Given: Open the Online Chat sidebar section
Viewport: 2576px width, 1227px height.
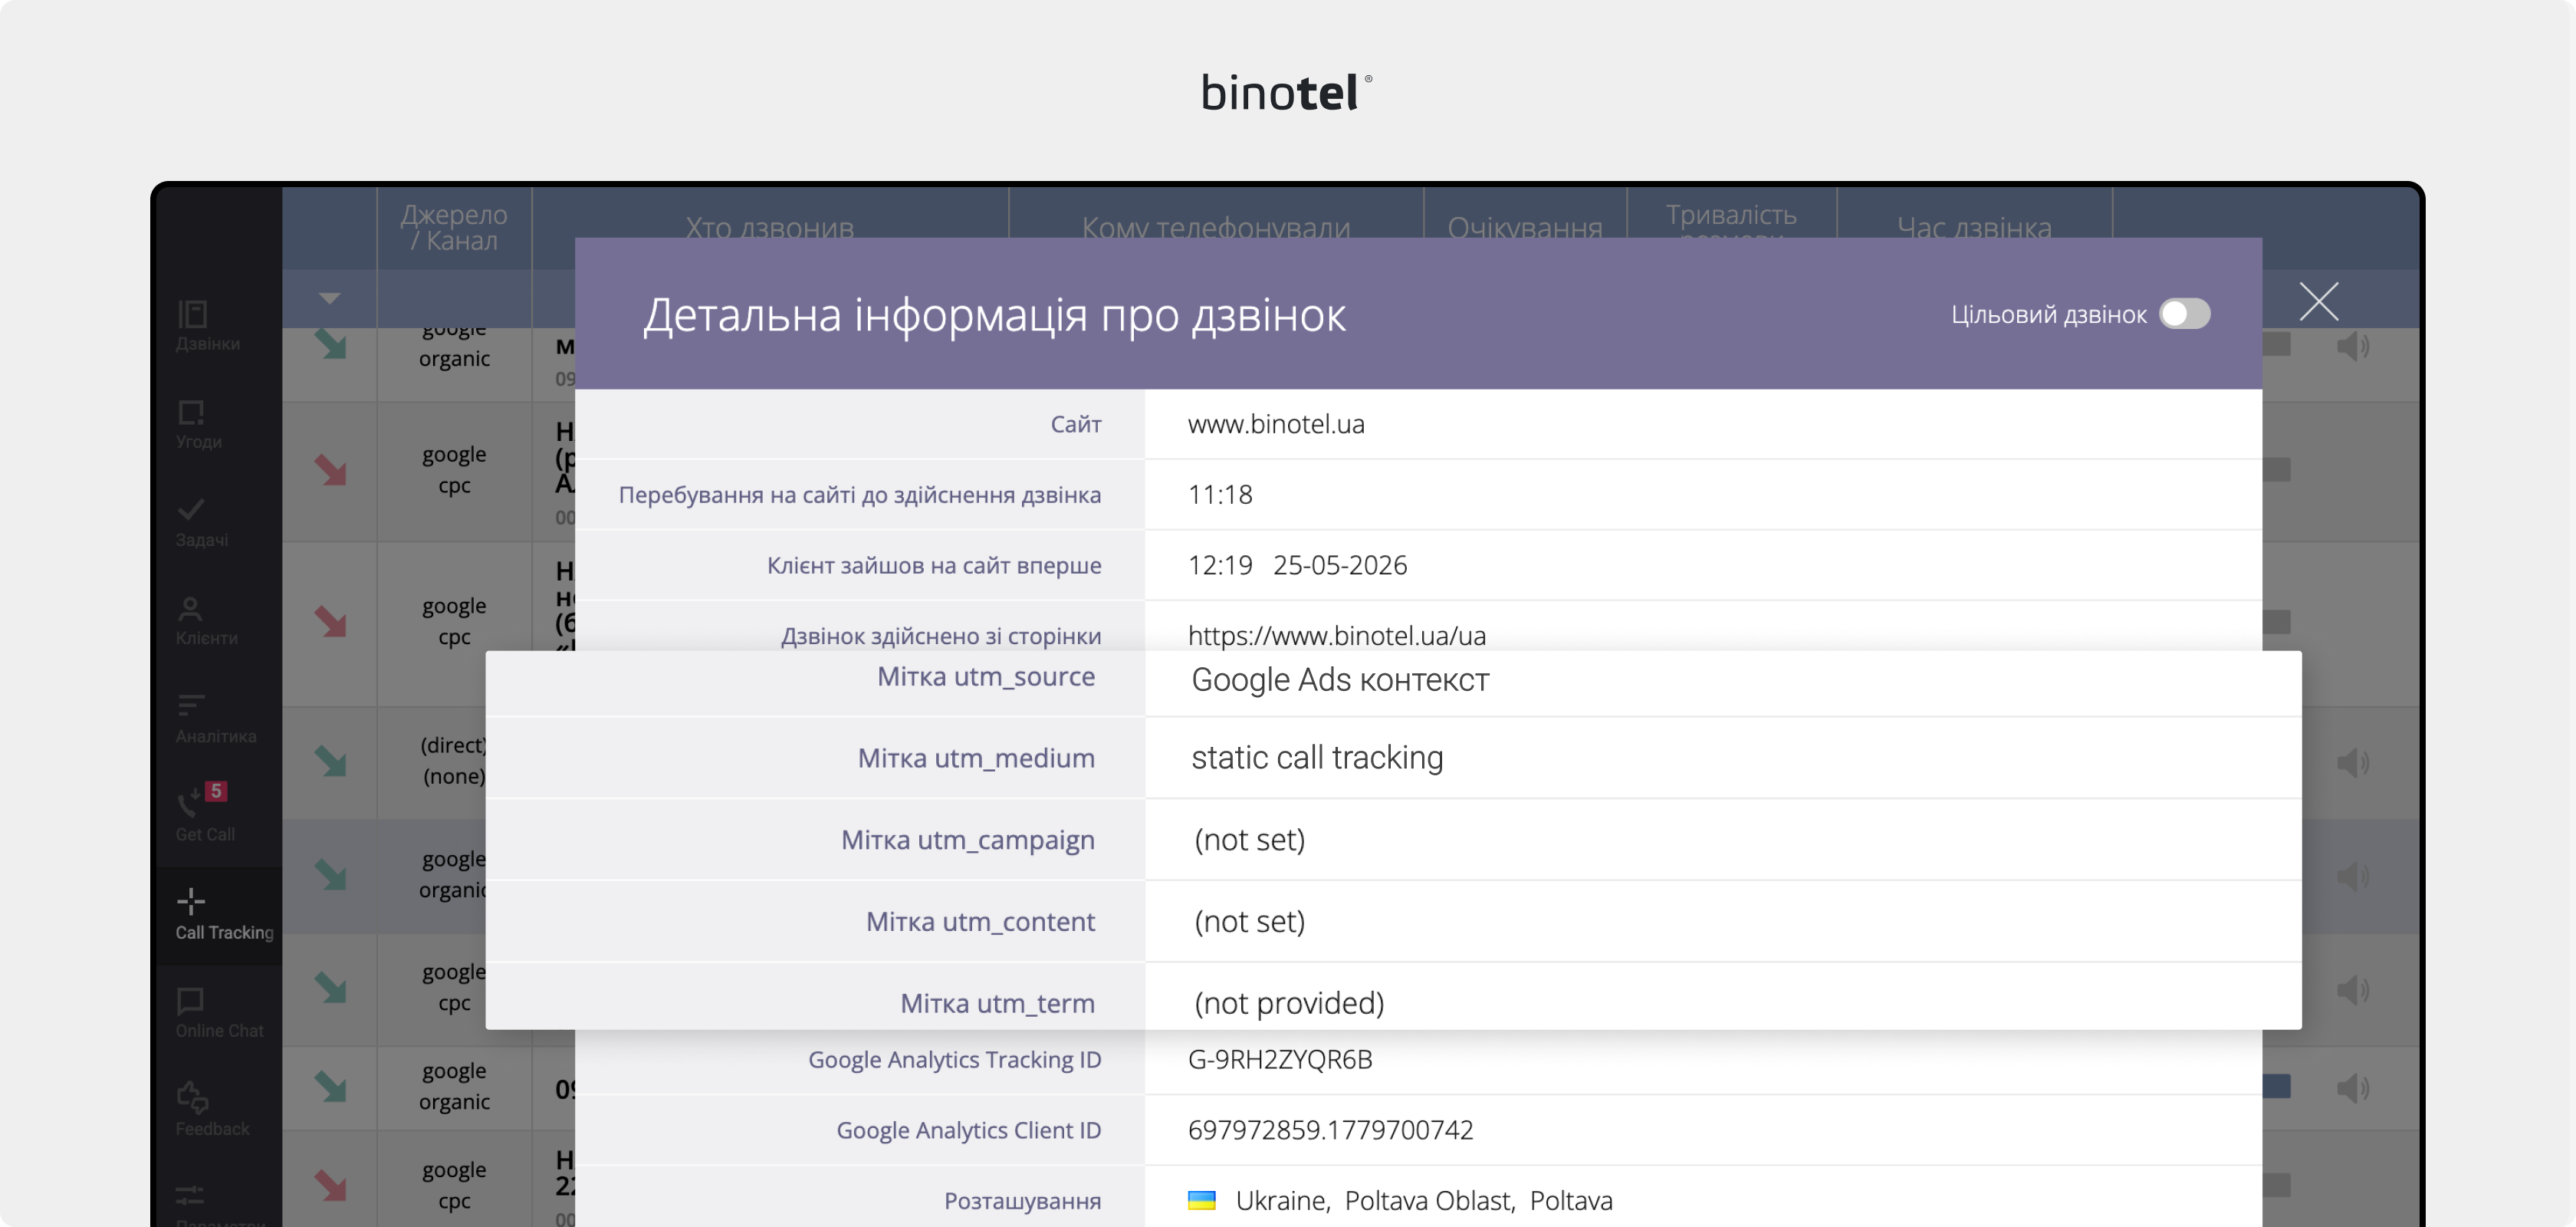Looking at the screenshot, I should (219, 1013).
